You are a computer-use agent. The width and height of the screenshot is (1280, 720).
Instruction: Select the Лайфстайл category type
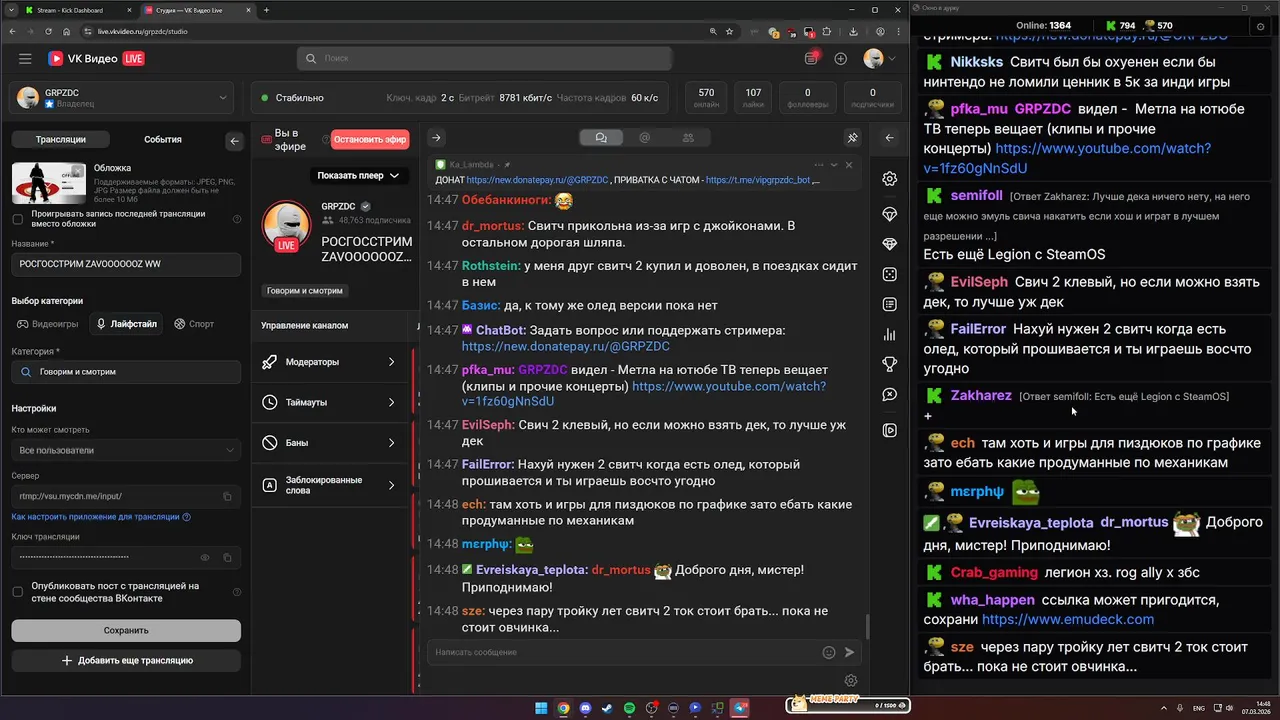coord(126,324)
